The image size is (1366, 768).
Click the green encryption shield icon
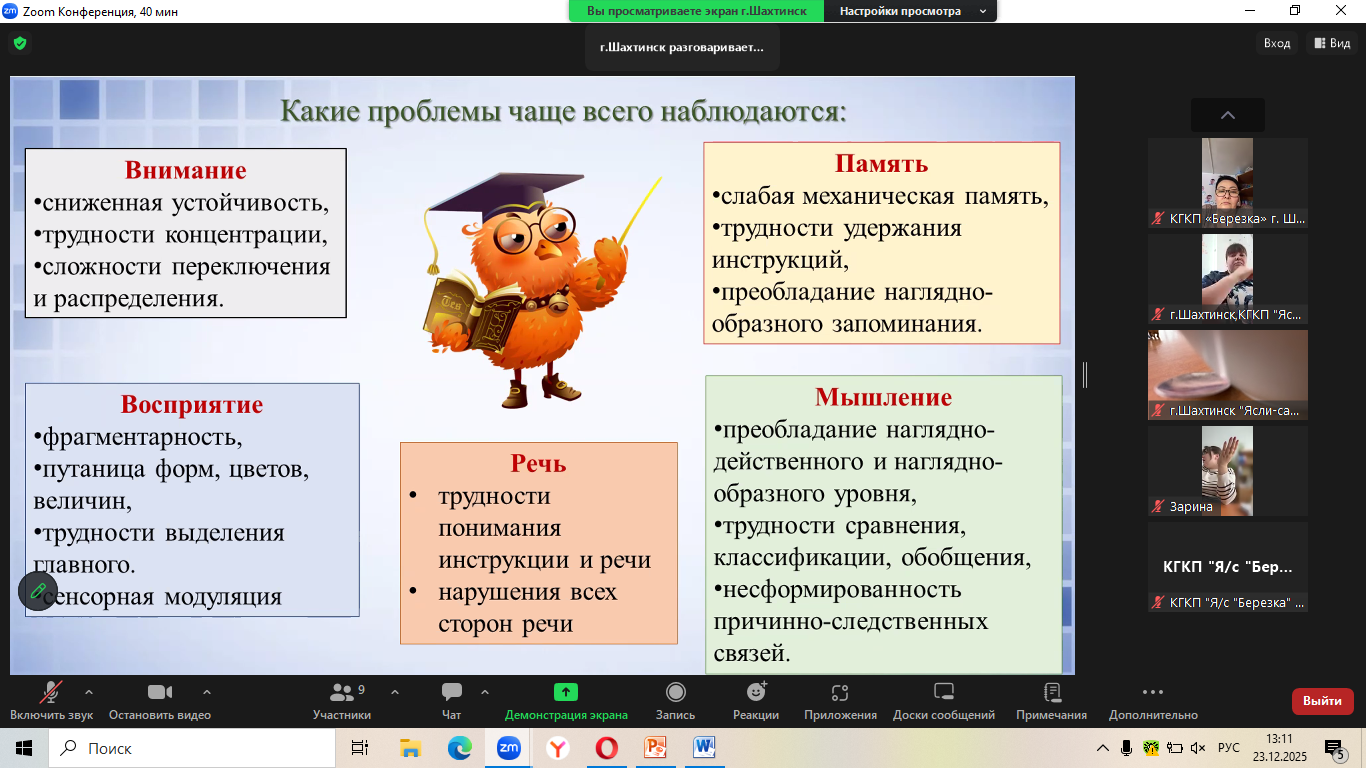(19, 44)
